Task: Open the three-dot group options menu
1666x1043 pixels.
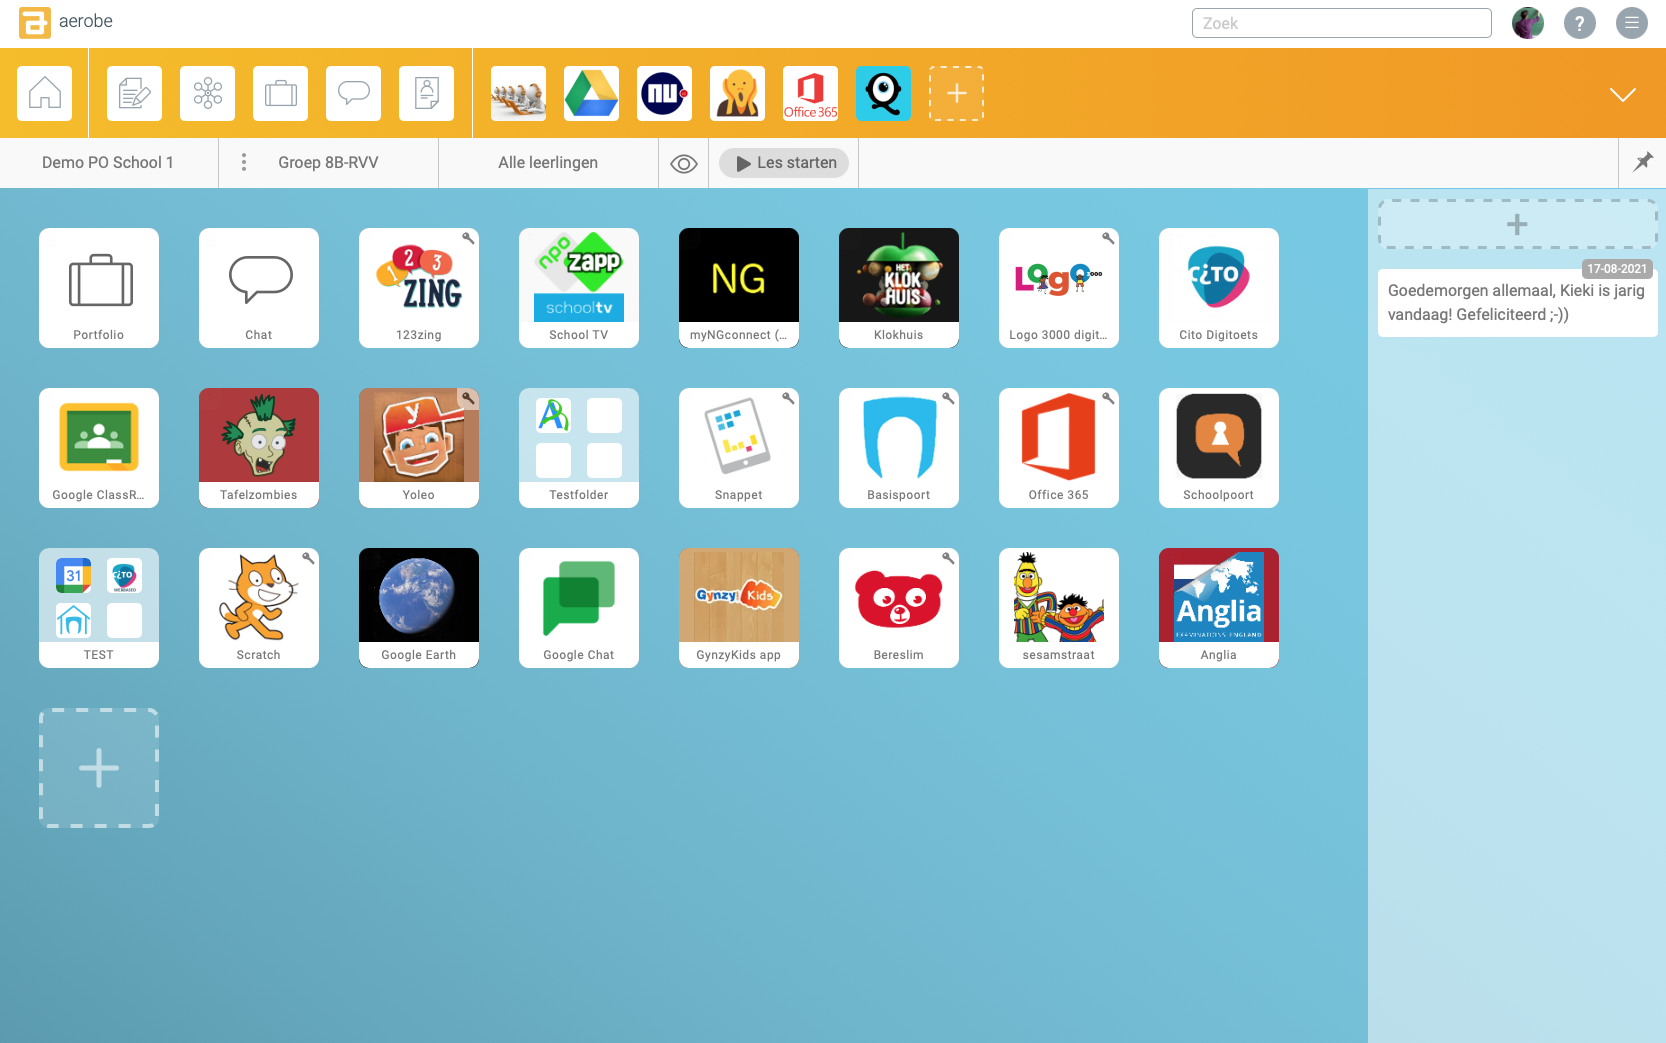Action: pyautogui.click(x=244, y=162)
